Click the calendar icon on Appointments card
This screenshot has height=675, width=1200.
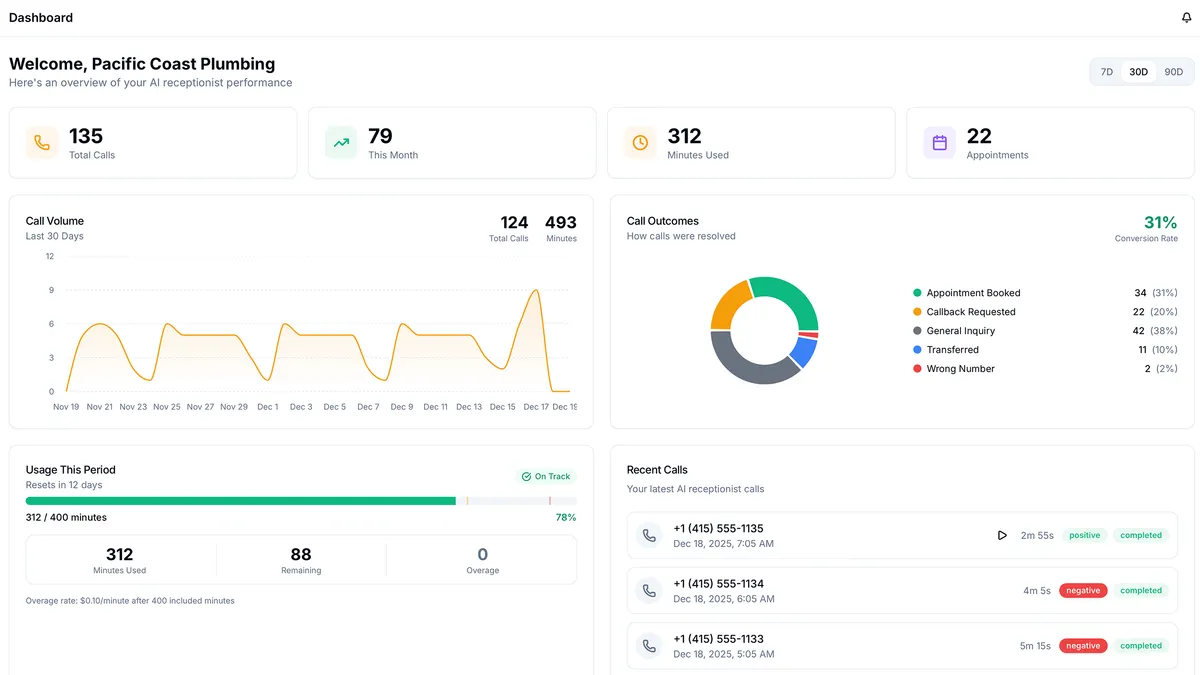click(939, 142)
